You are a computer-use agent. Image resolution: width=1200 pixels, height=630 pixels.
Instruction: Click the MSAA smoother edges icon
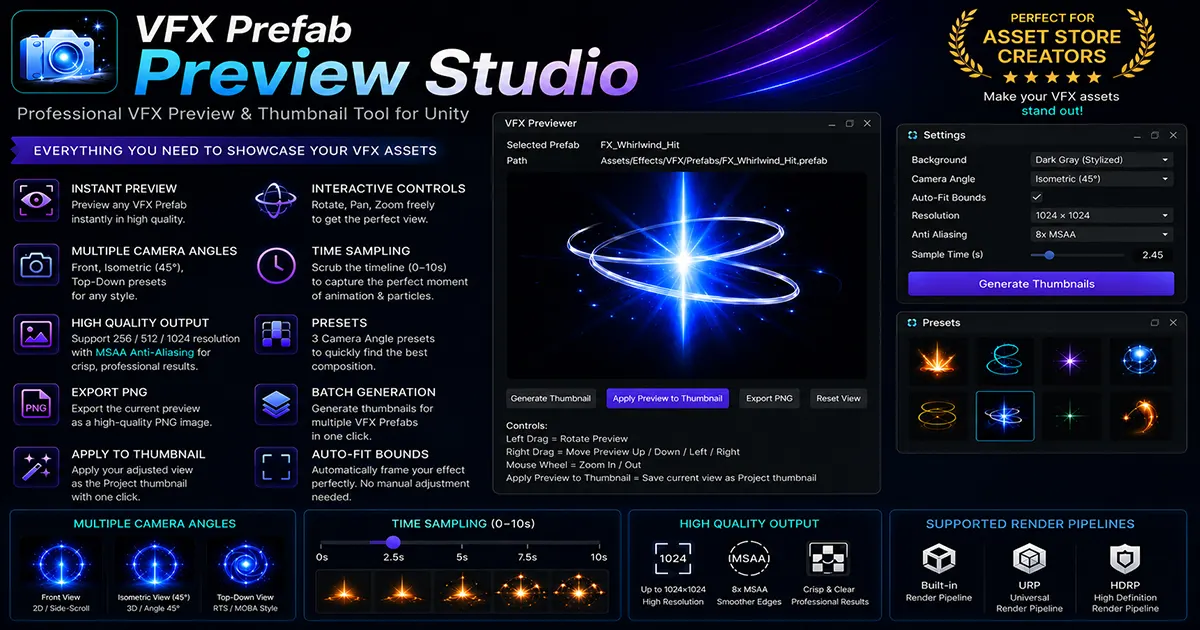point(749,558)
